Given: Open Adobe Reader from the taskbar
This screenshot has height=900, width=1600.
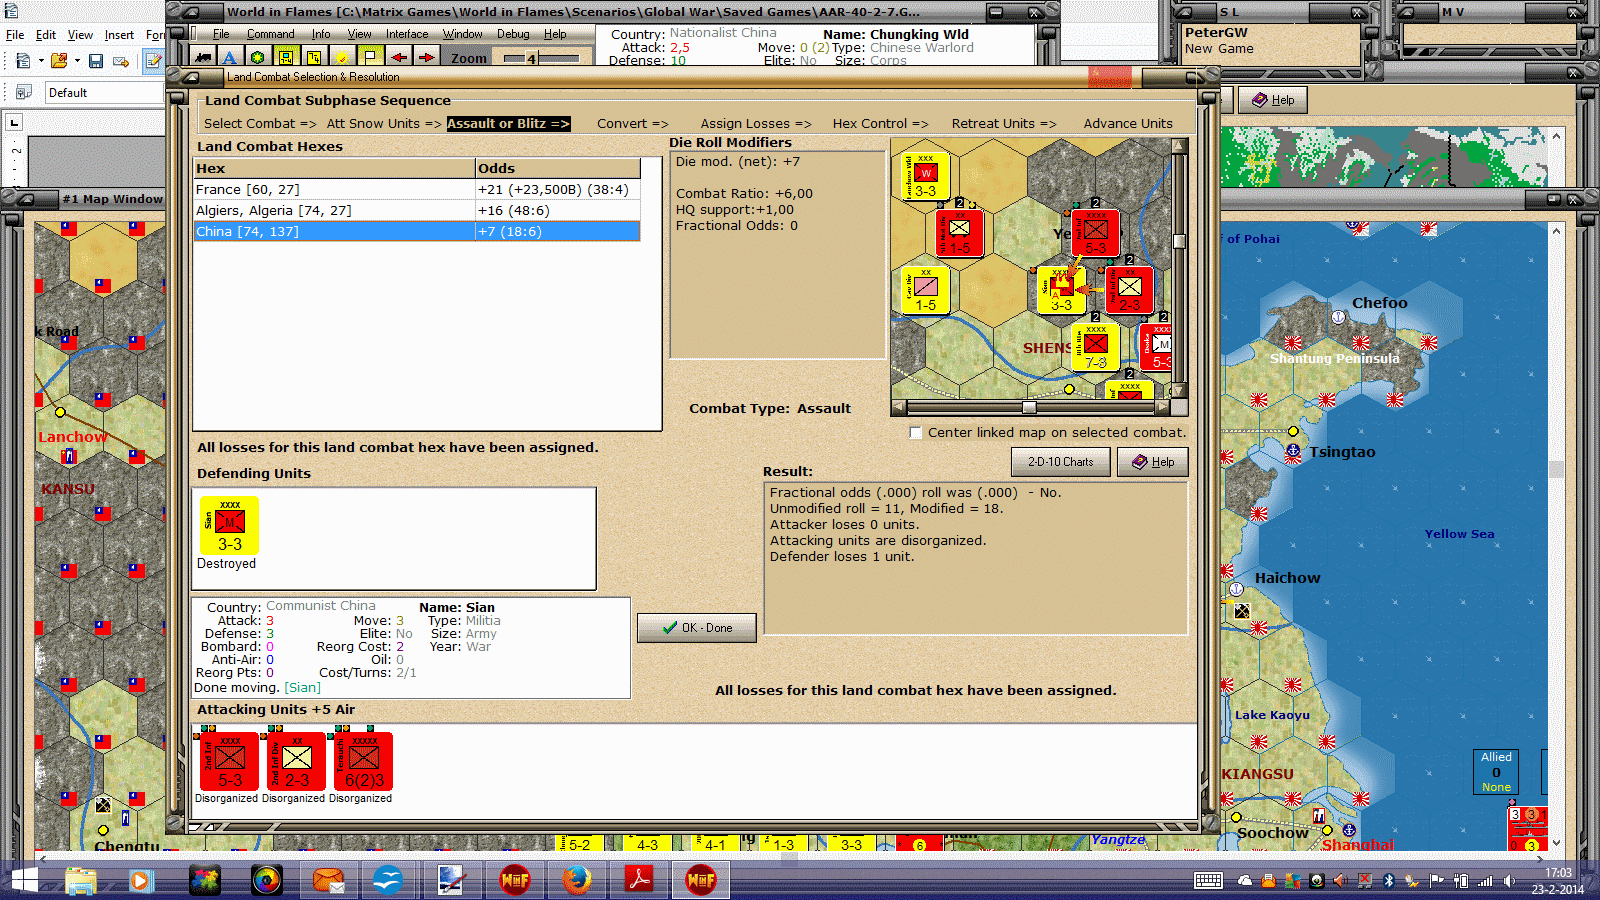Looking at the screenshot, I should (639, 881).
